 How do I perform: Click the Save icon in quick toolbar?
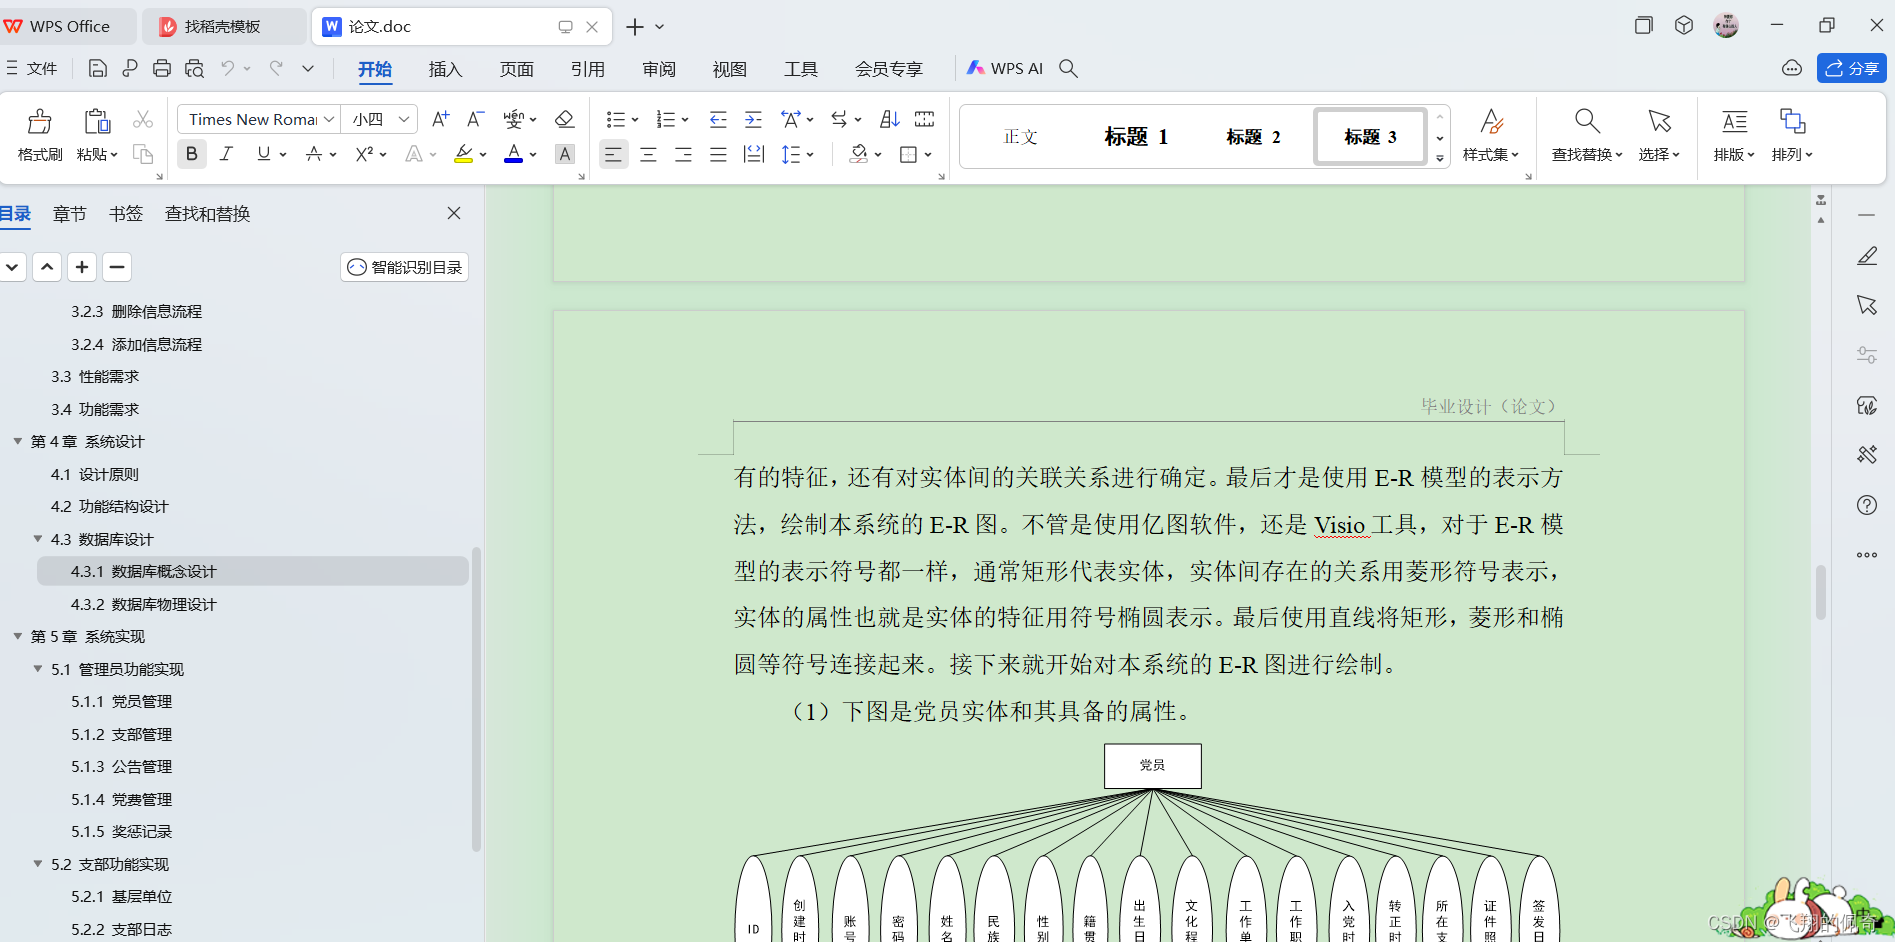pos(97,68)
